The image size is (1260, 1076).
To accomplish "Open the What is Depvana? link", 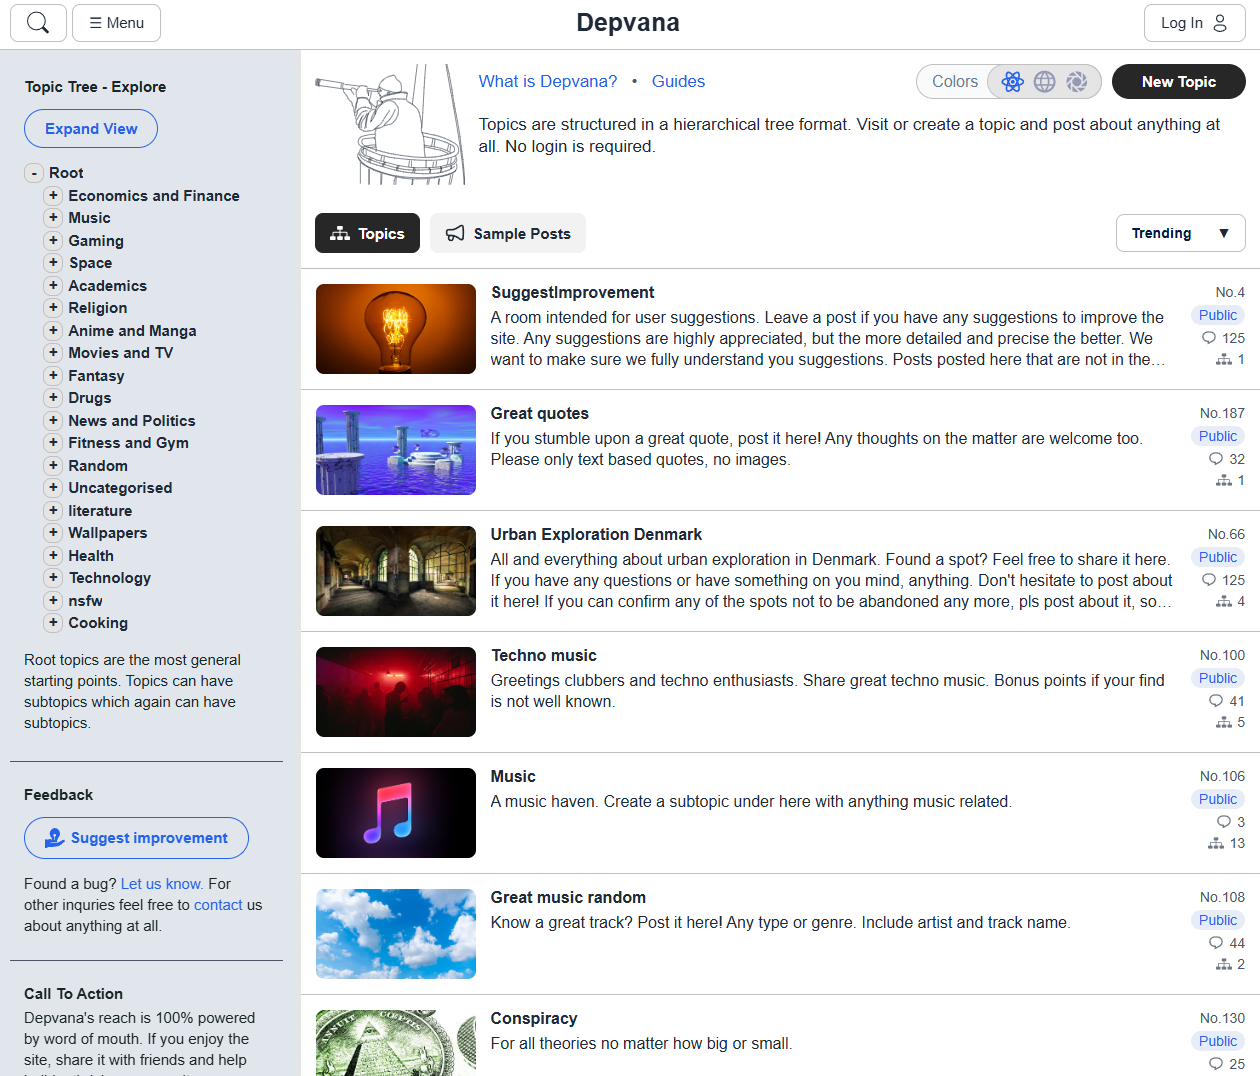I will 548,81.
